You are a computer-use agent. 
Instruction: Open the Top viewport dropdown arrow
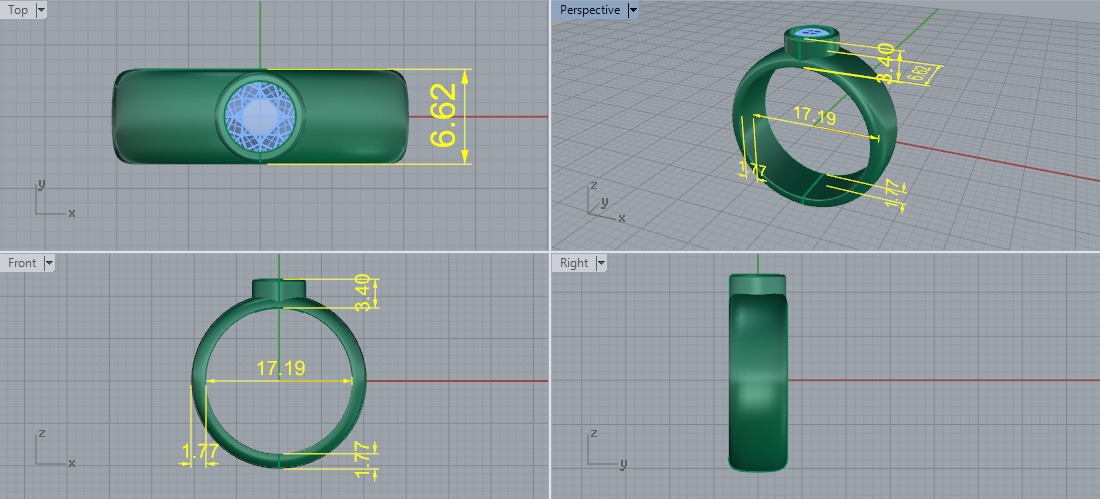(40, 10)
